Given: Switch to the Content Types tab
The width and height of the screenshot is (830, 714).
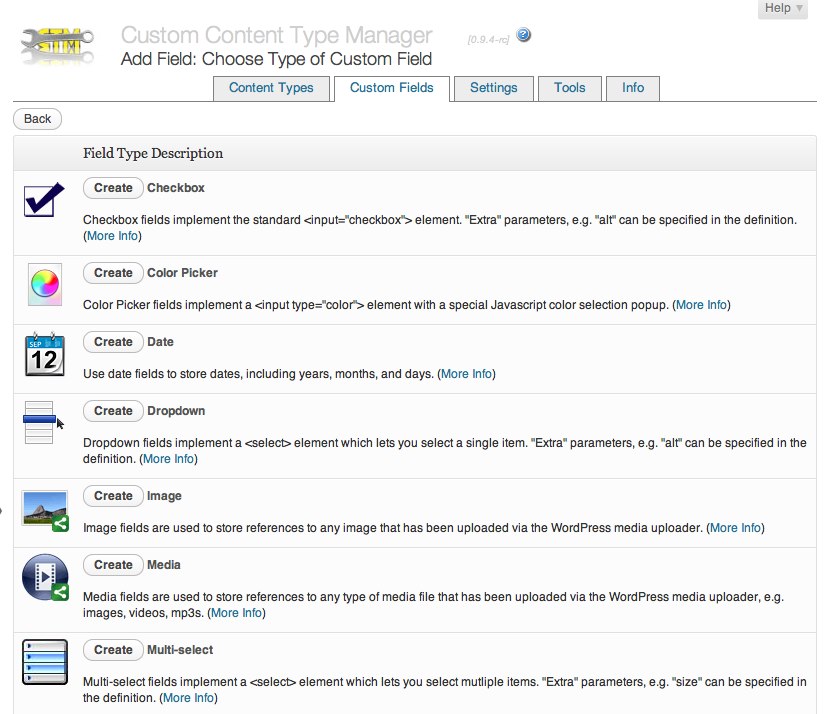Looking at the screenshot, I should (271, 88).
